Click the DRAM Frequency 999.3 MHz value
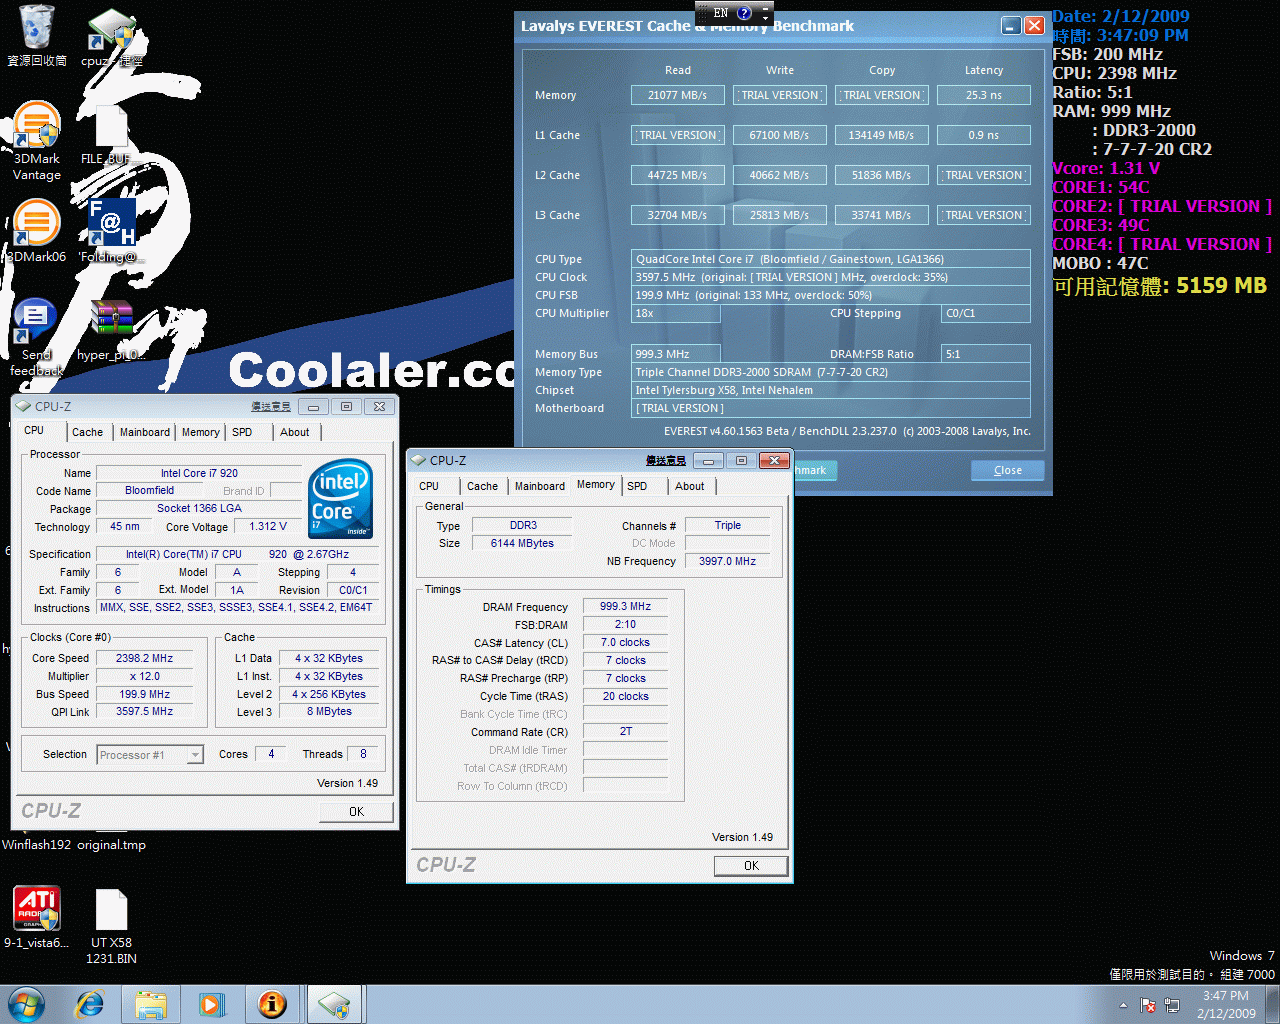Screen dimensions: 1280x1024 point(625,606)
